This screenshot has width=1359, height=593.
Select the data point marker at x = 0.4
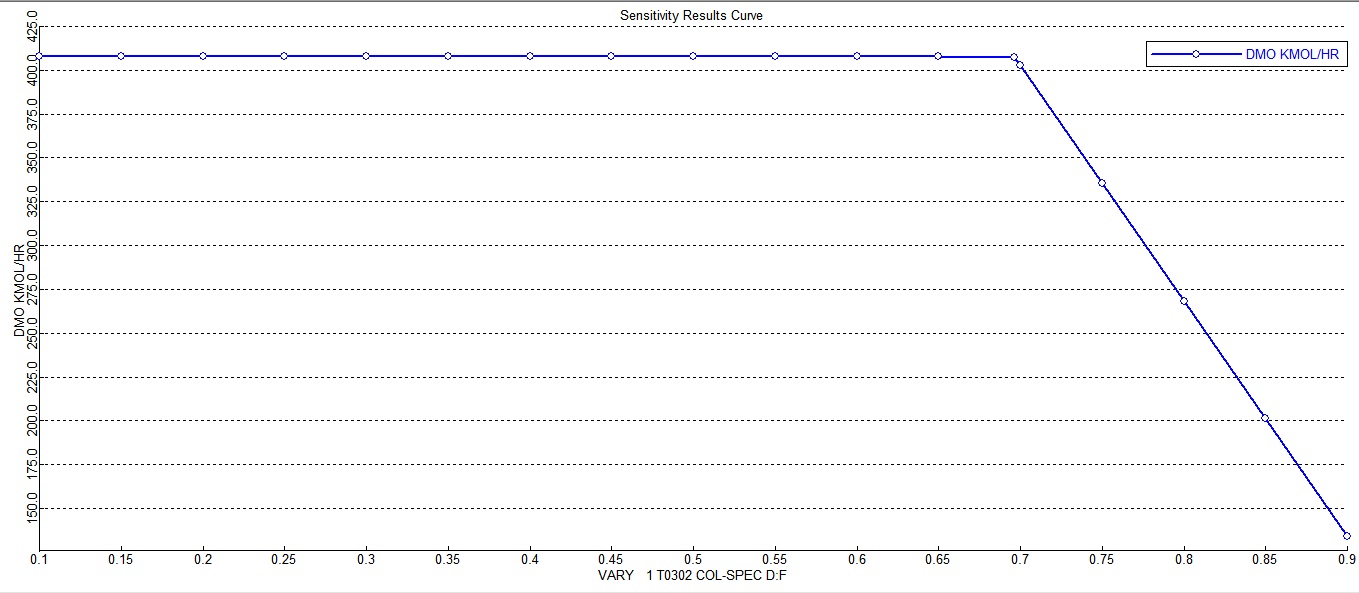tap(530, 56)
